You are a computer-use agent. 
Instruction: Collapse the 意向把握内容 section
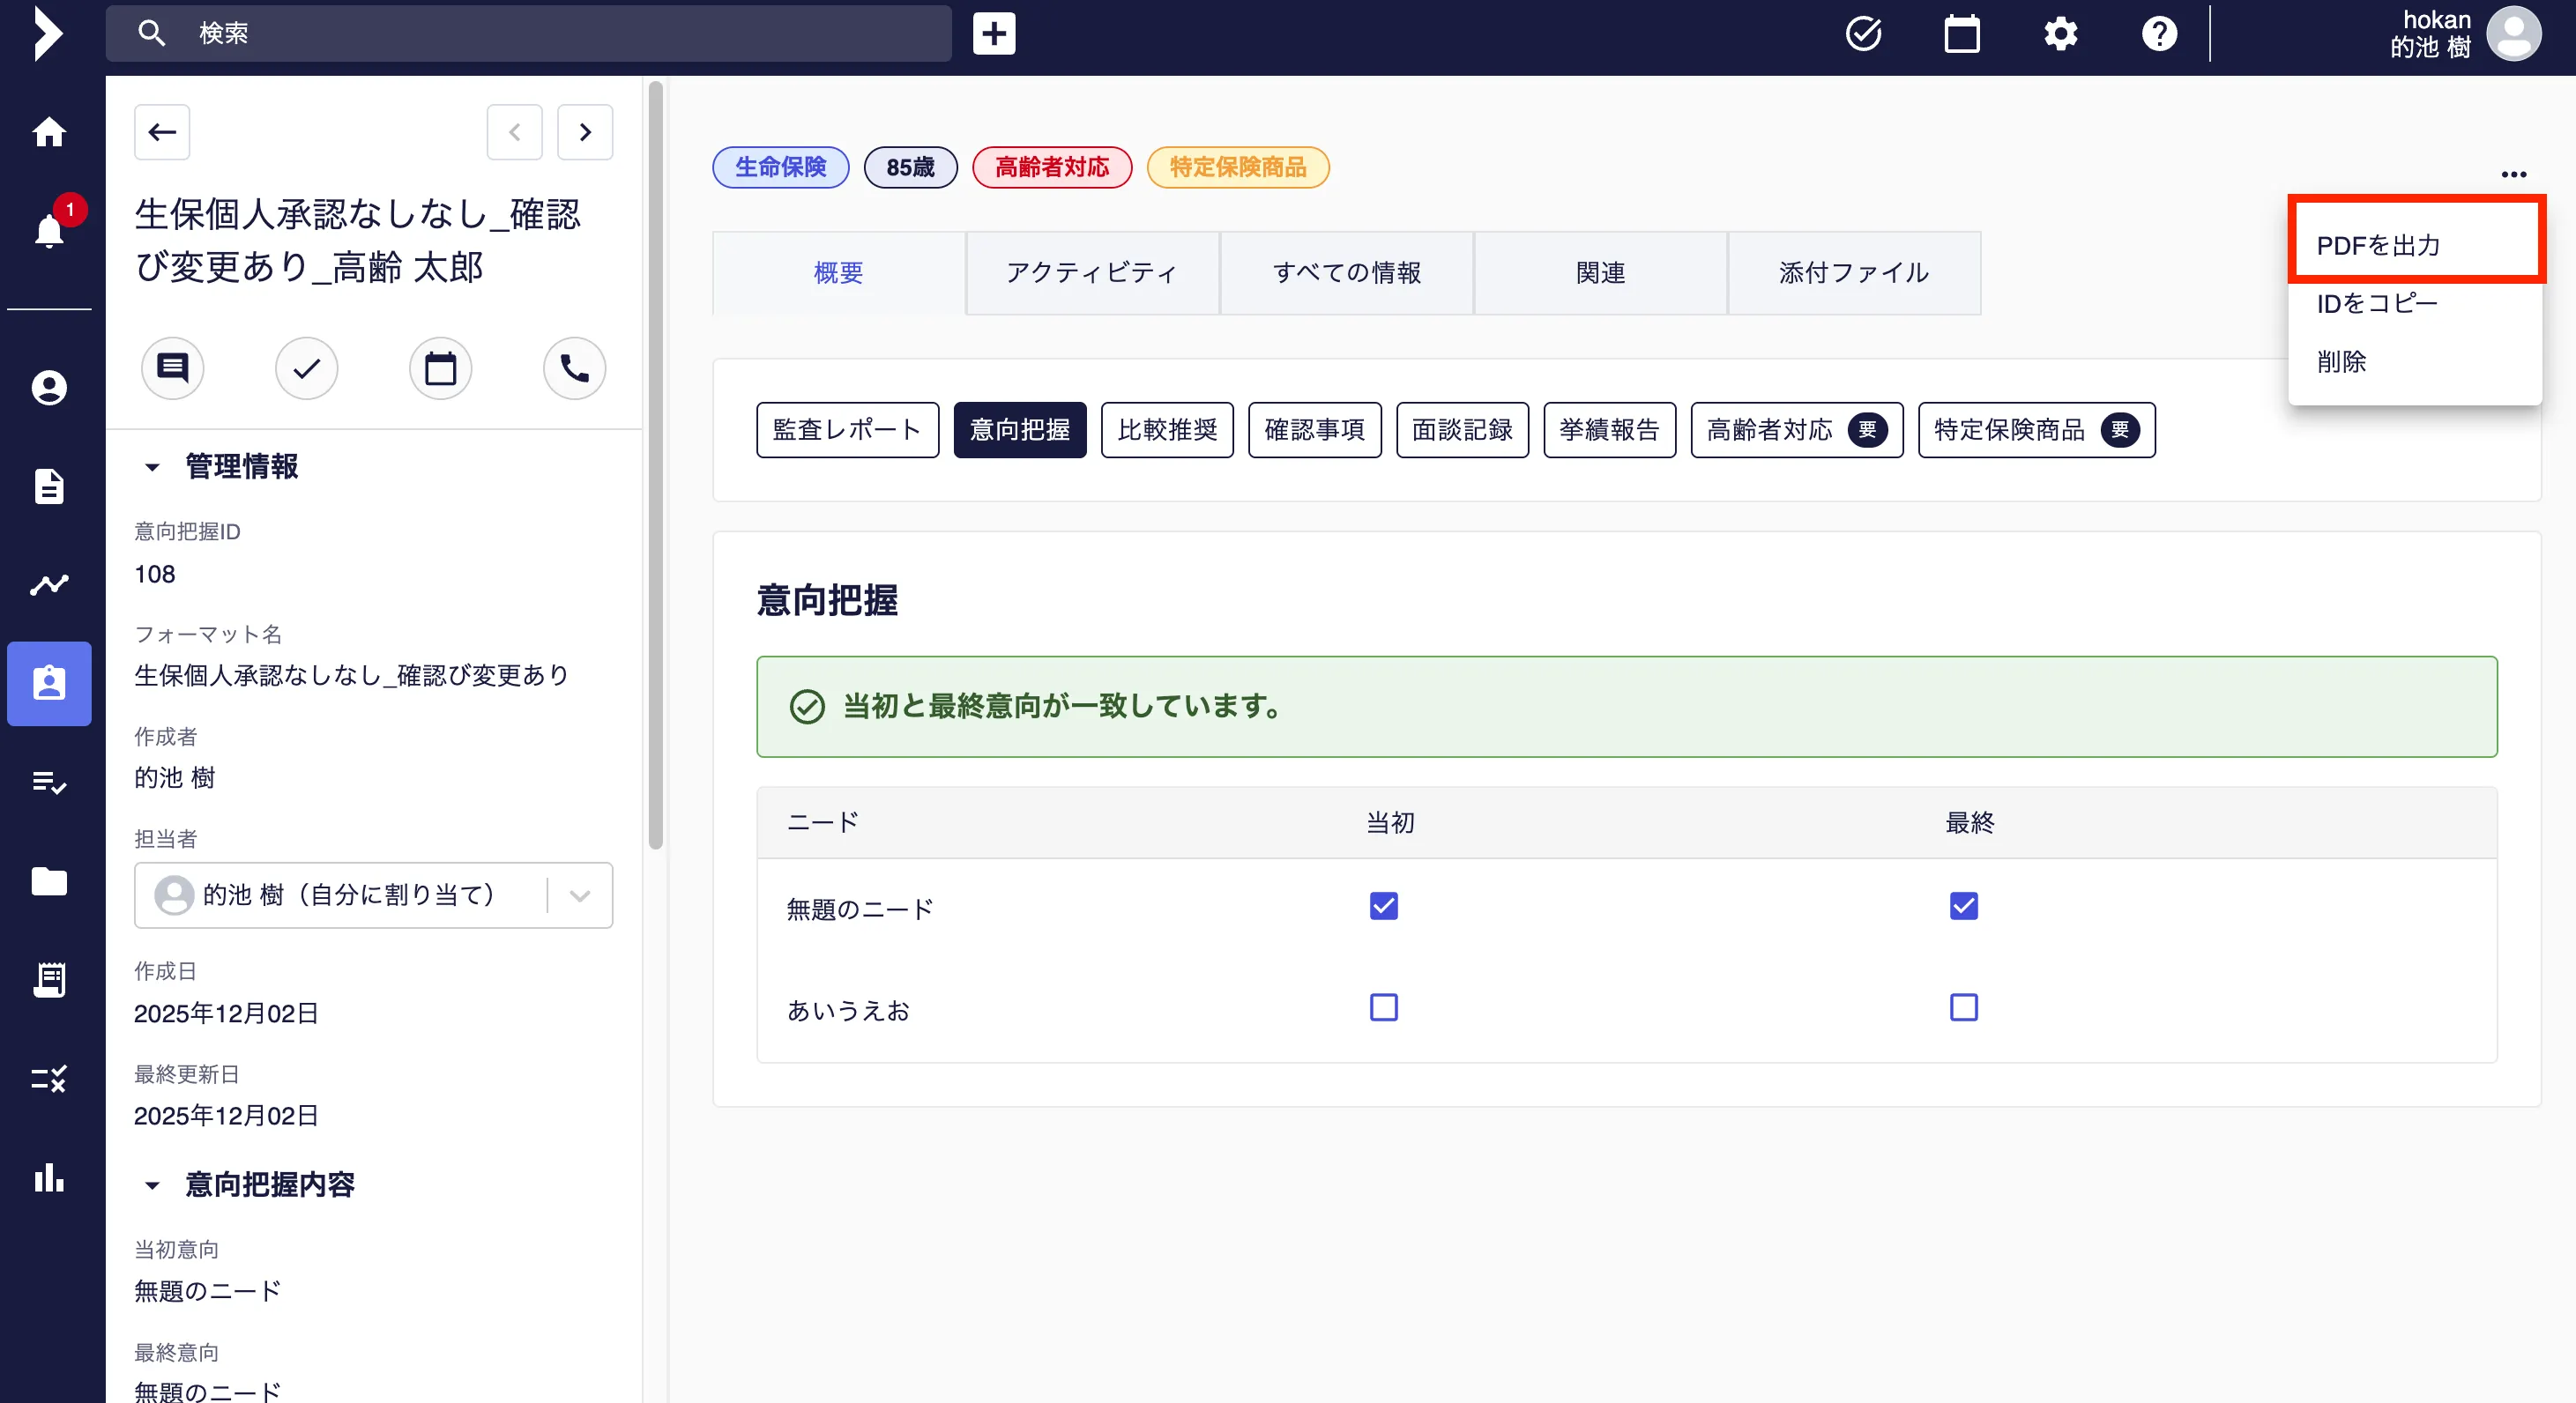[152, 1185]
